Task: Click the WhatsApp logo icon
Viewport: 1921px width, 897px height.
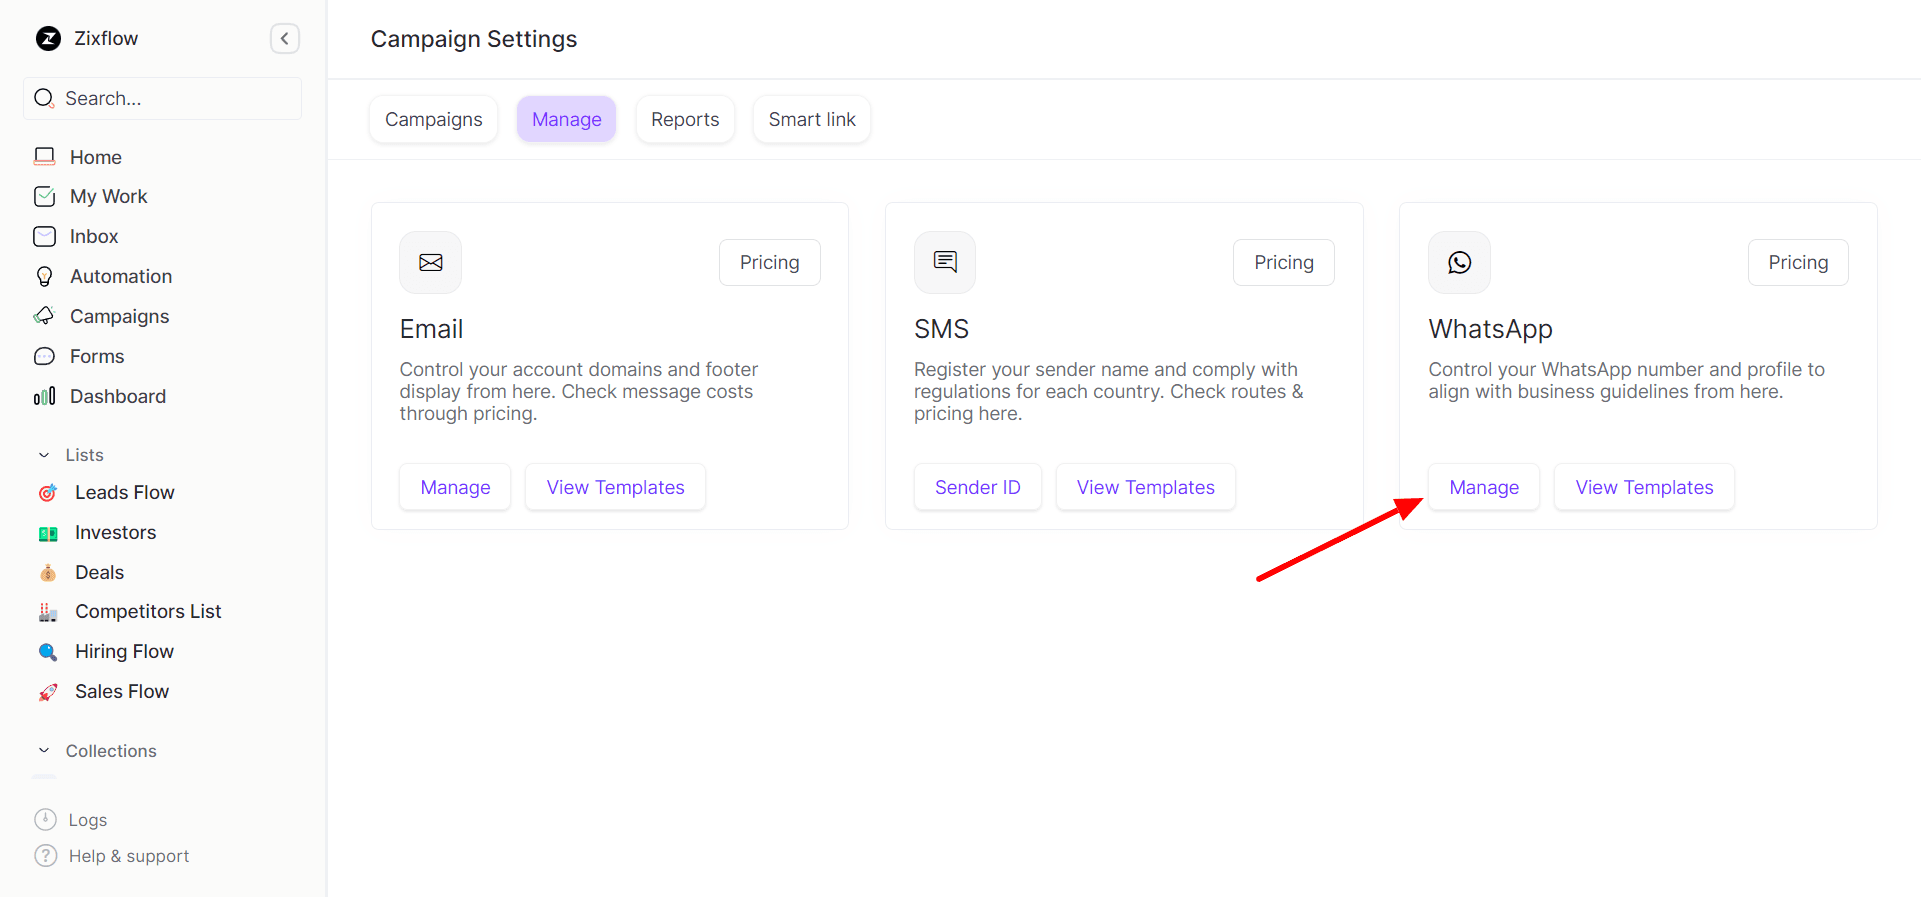Action: 1459,263
